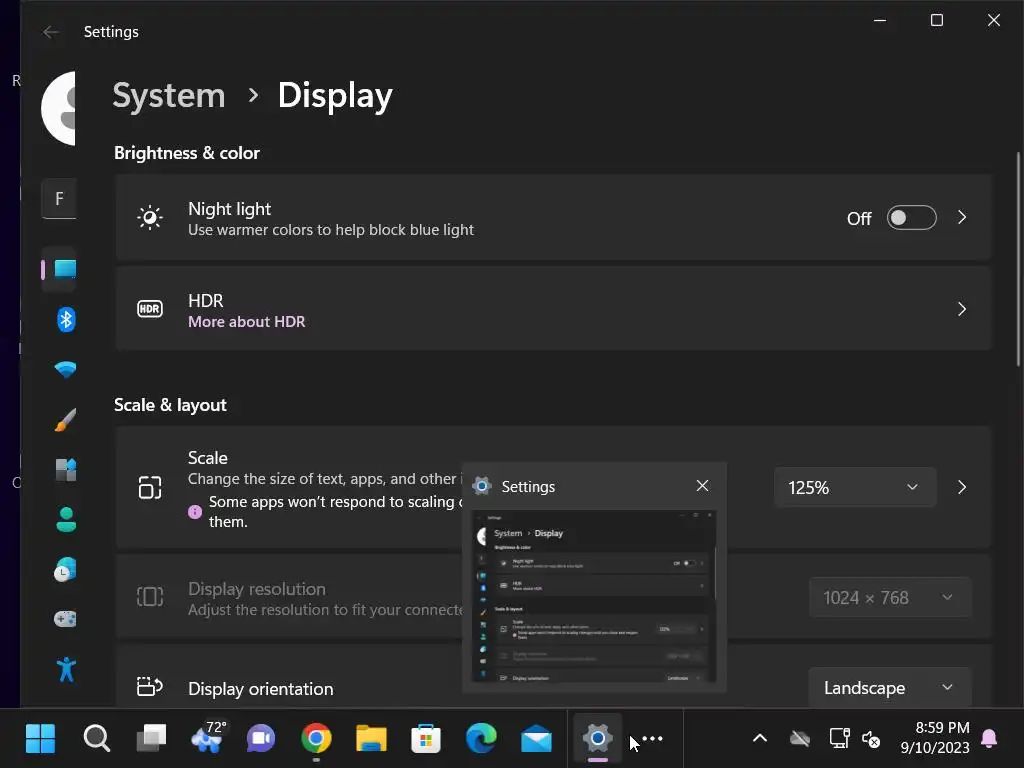
Task: Open Microsoft Store from taskbar
Action: [x=426, y=739]
